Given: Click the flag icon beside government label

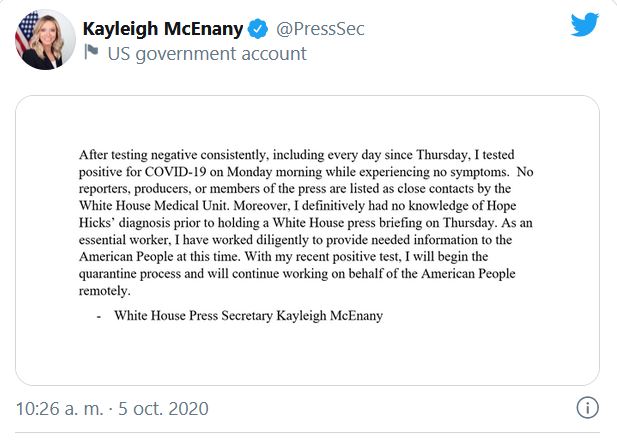Looking at the screenshot, I should point(92,54).
